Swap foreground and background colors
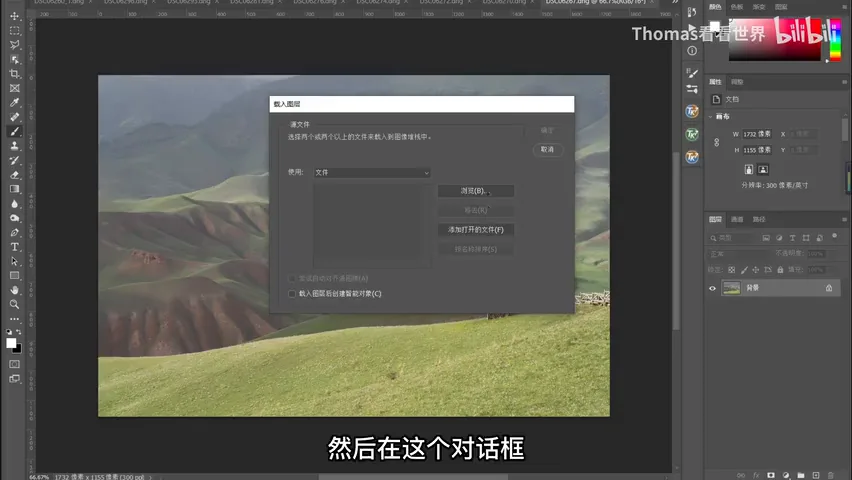This screenshot has width=852, height=480. [x=19, y=332]
